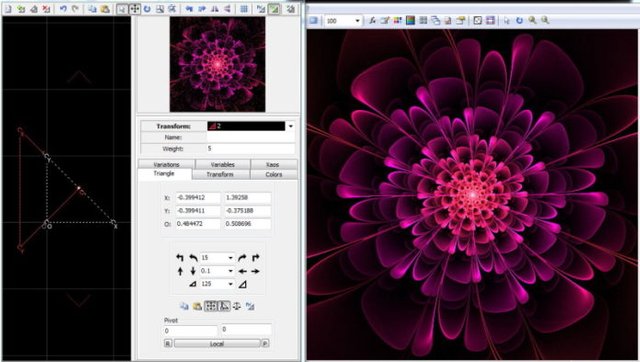Screen dimensions: 640x362
Task: Click the X row field 1.39258
Action: [247, 198]
